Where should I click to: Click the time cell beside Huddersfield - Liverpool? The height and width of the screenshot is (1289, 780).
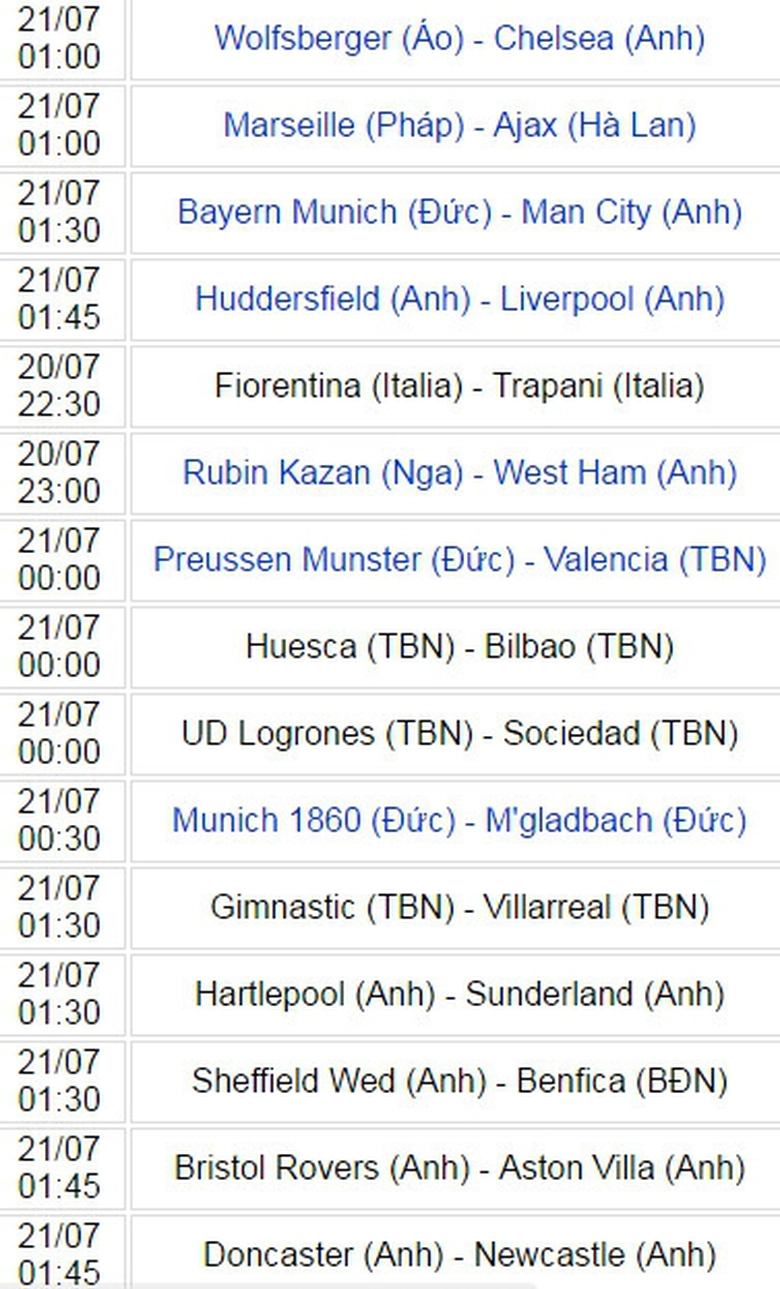[59, 299]
